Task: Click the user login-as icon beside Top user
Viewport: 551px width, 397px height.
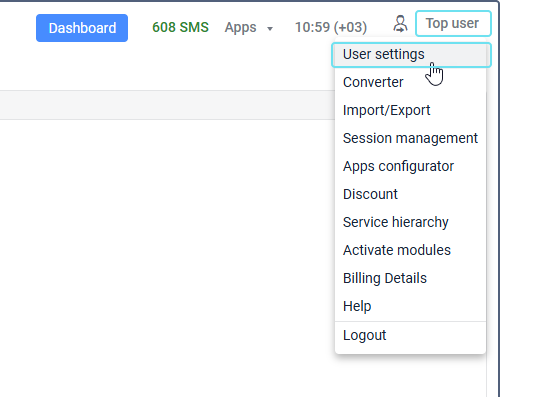Action: pyautogui.click(x=400, y=24)
